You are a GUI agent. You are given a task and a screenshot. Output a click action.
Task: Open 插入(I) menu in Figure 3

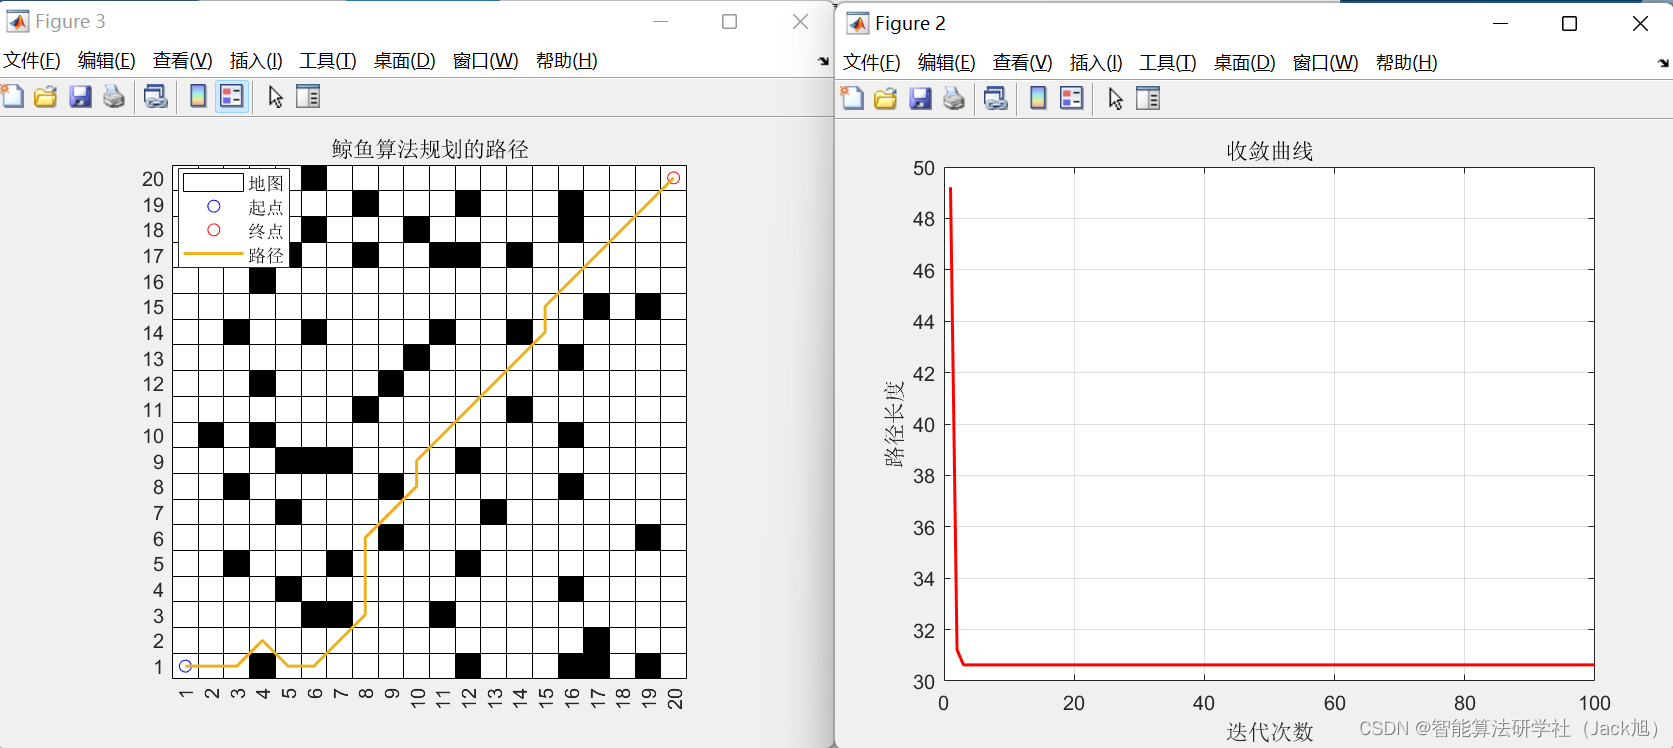[256, 61]
